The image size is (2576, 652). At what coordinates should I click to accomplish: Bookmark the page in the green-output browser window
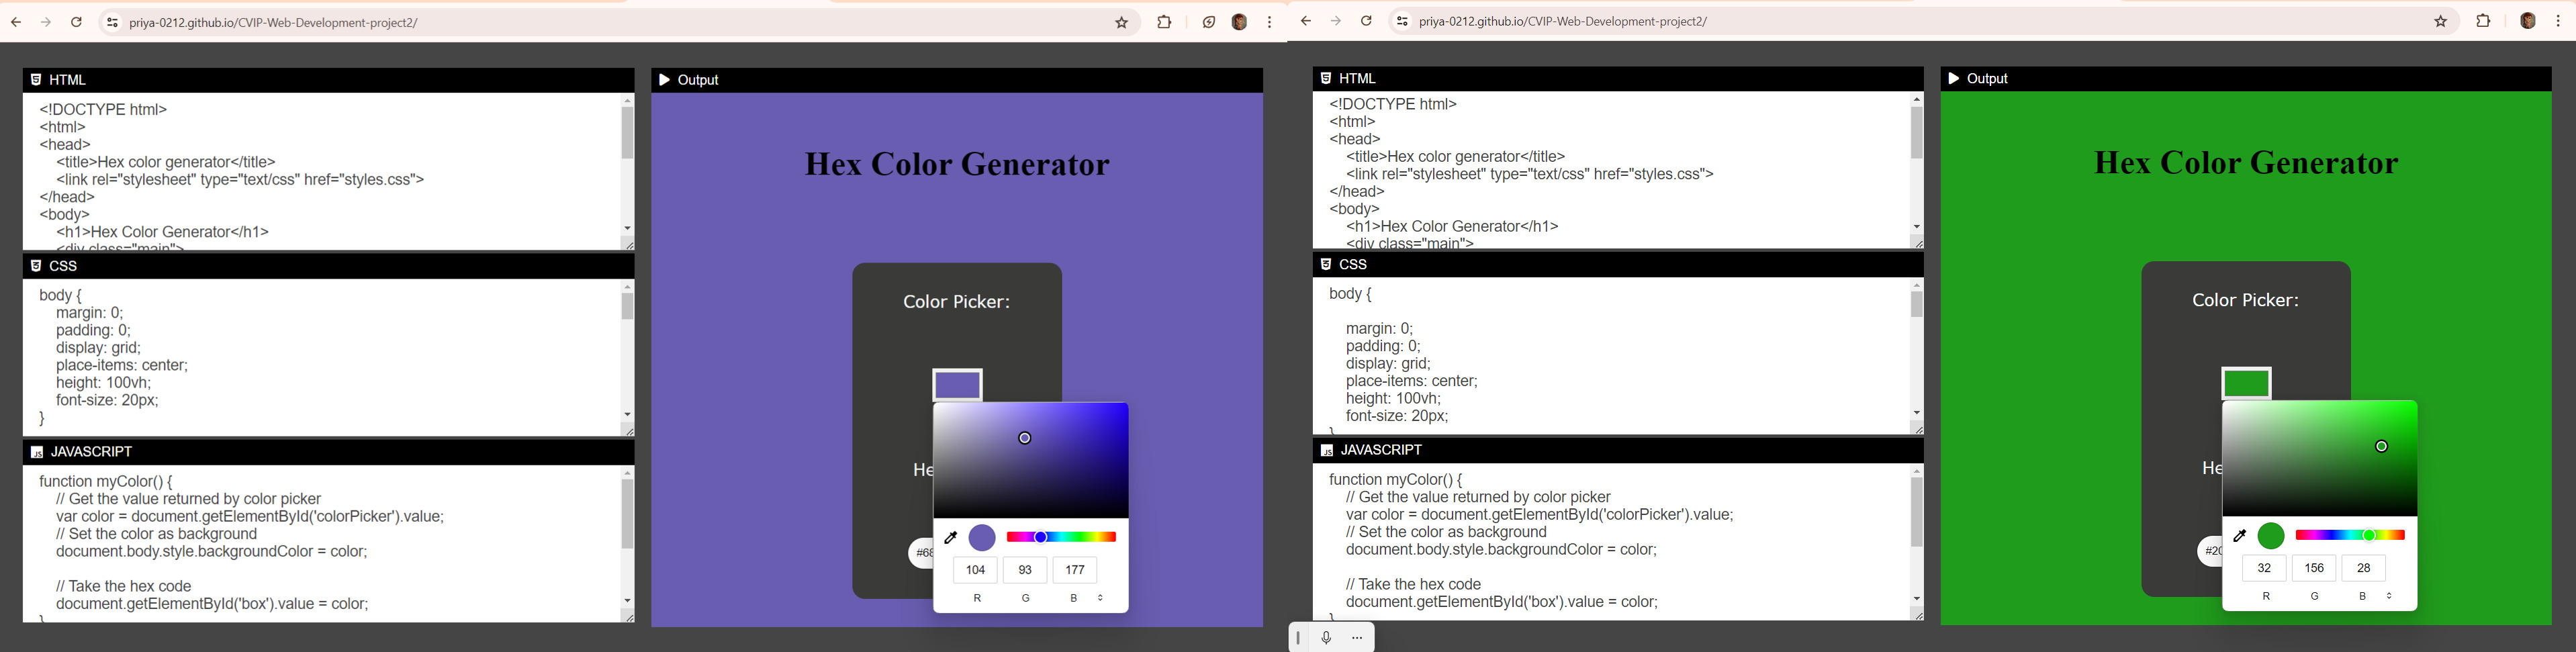(x=2441, y=21)
